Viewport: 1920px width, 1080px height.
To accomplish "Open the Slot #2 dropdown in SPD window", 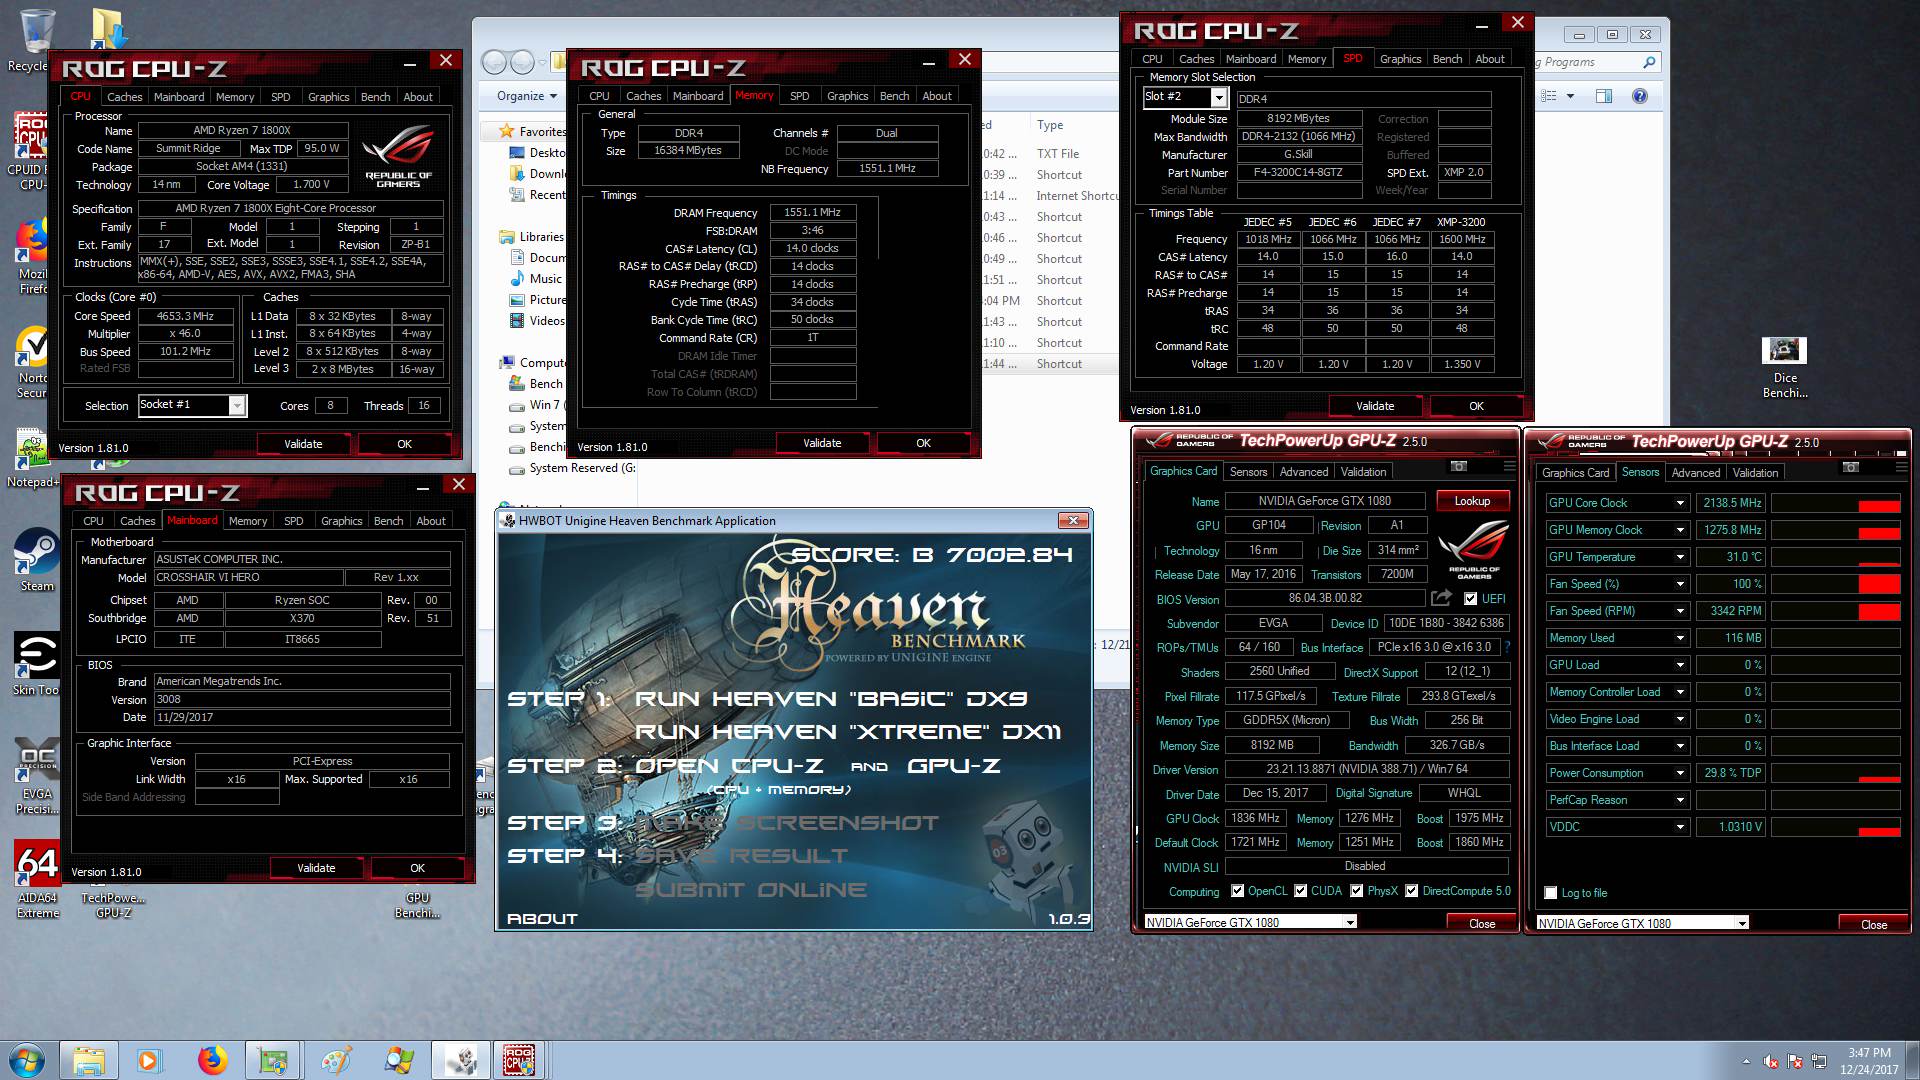I will tap(1218, 97).
